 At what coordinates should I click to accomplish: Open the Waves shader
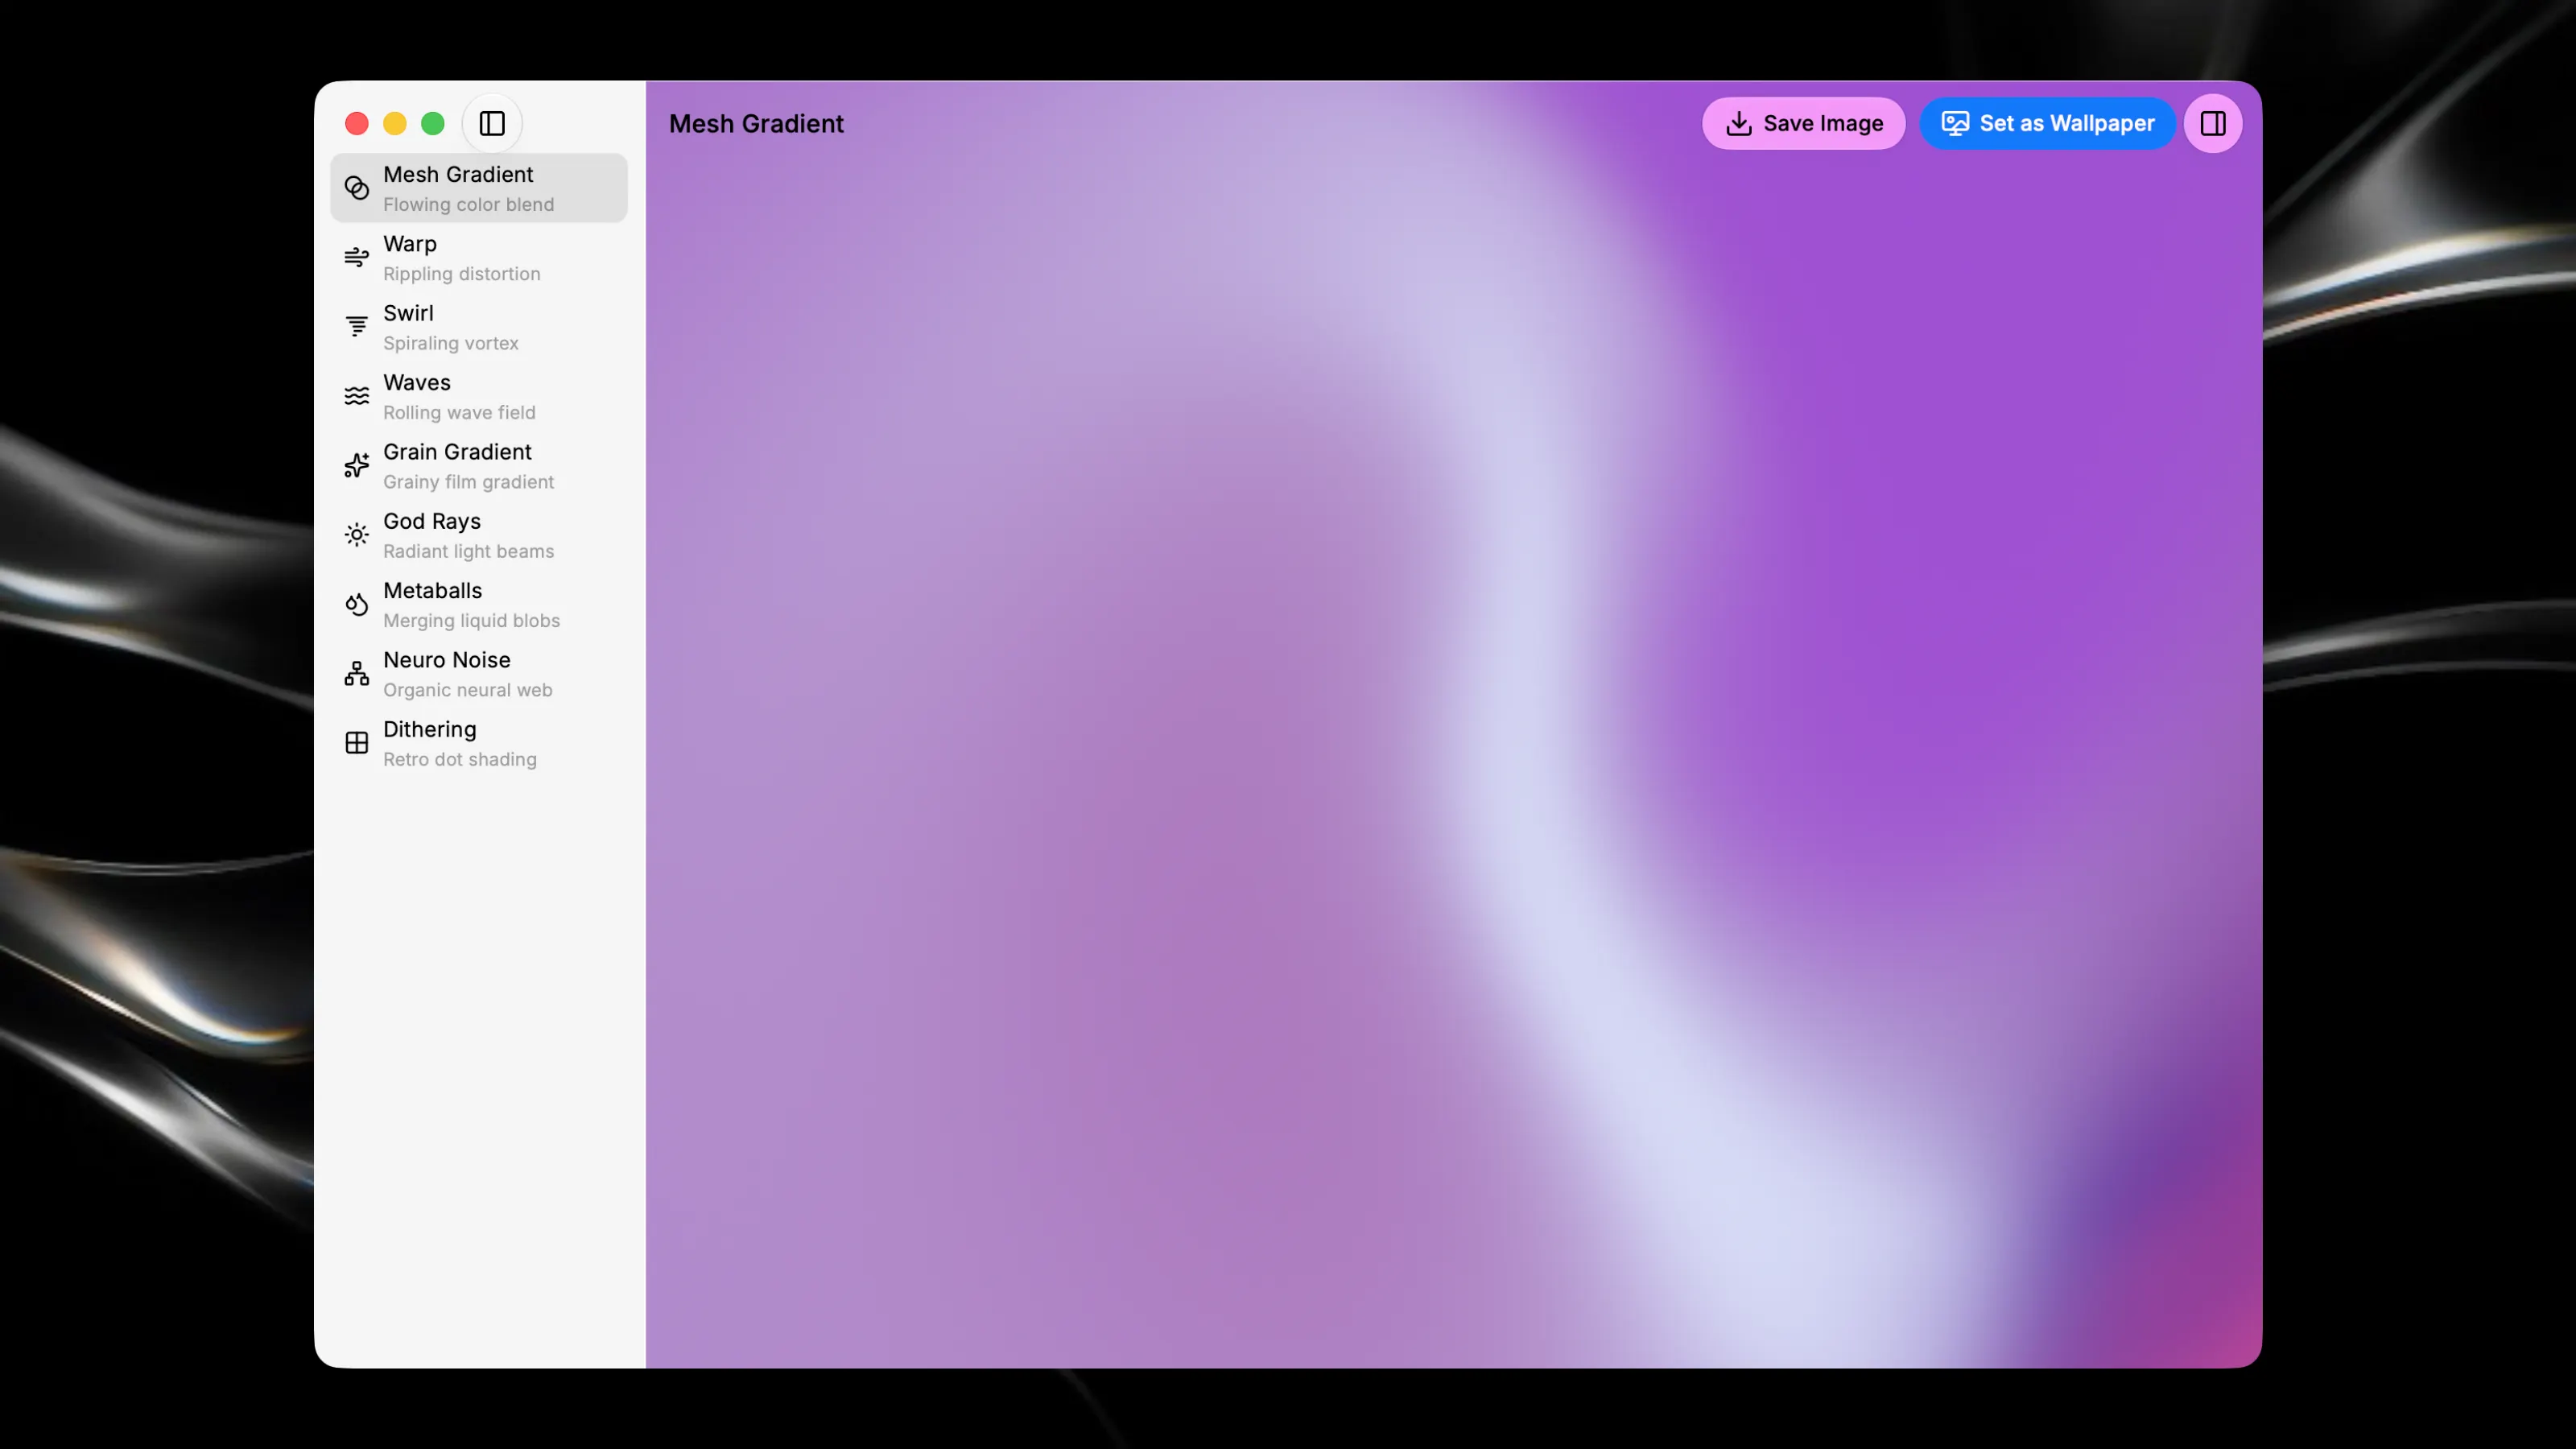479,396
